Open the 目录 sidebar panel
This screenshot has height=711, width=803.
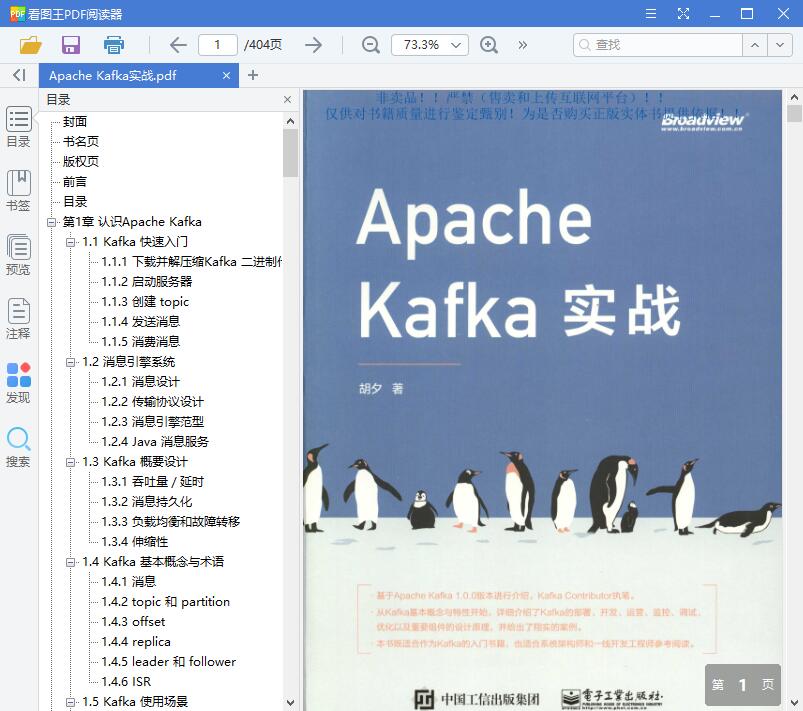tap(18, 127)
